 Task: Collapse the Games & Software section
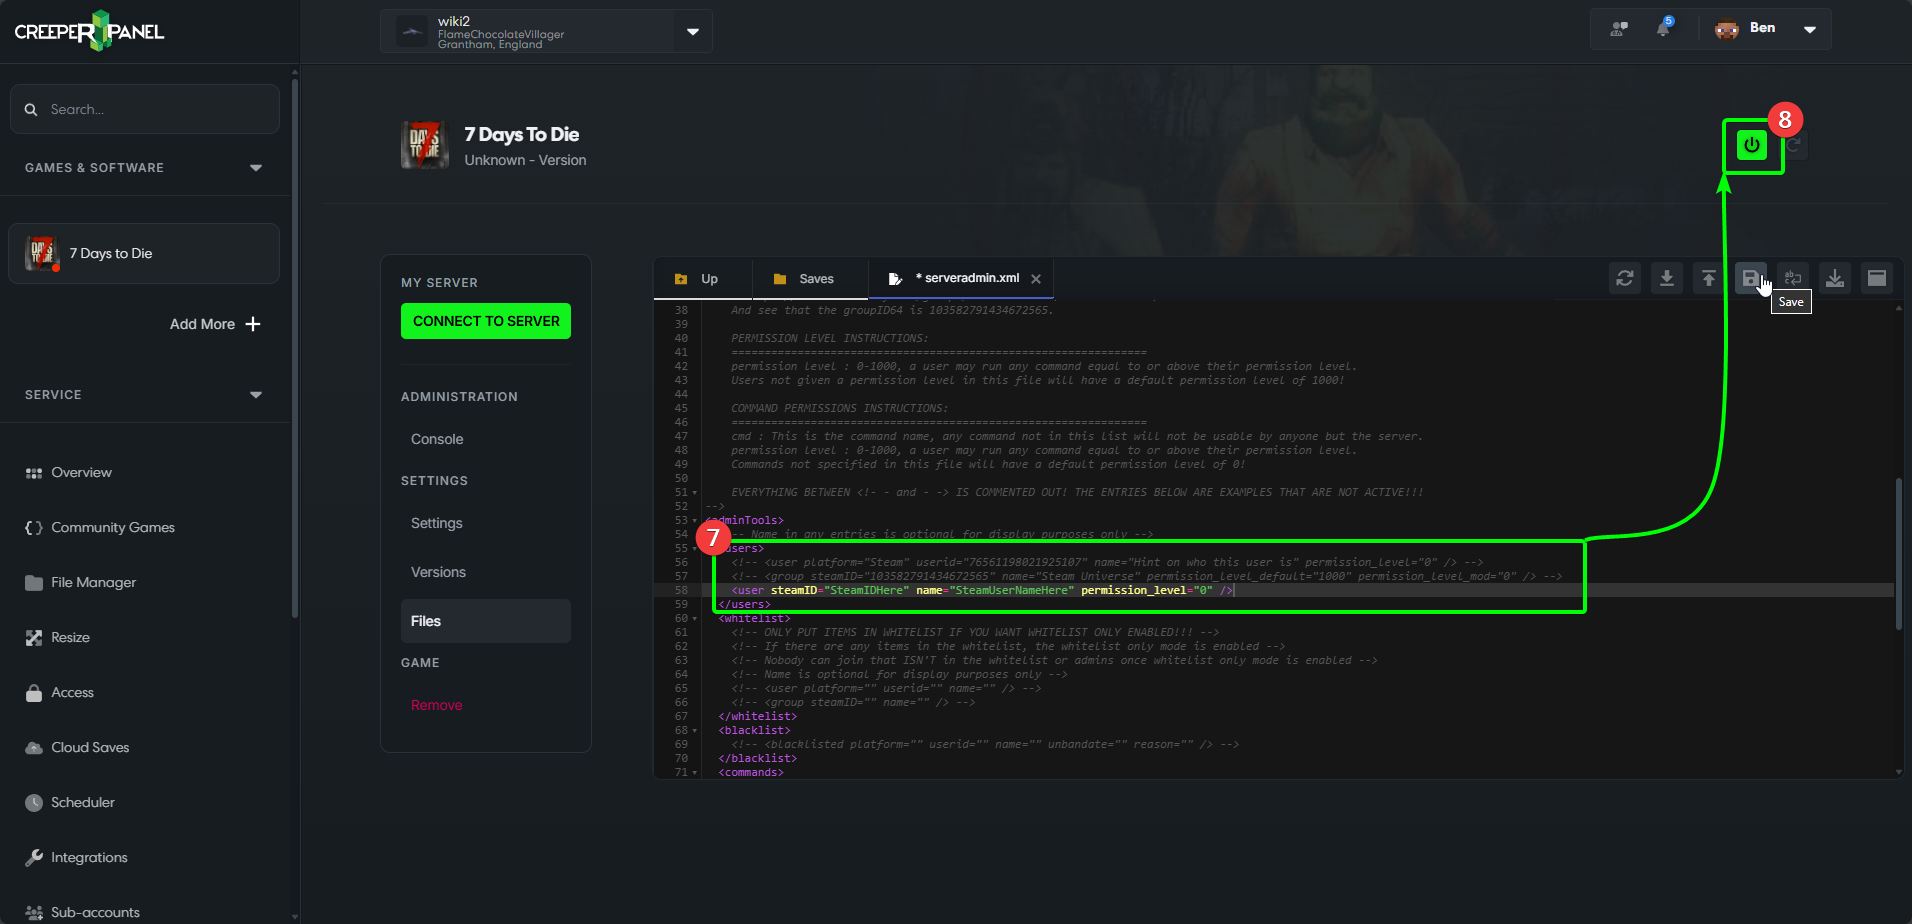click(256, 168)
